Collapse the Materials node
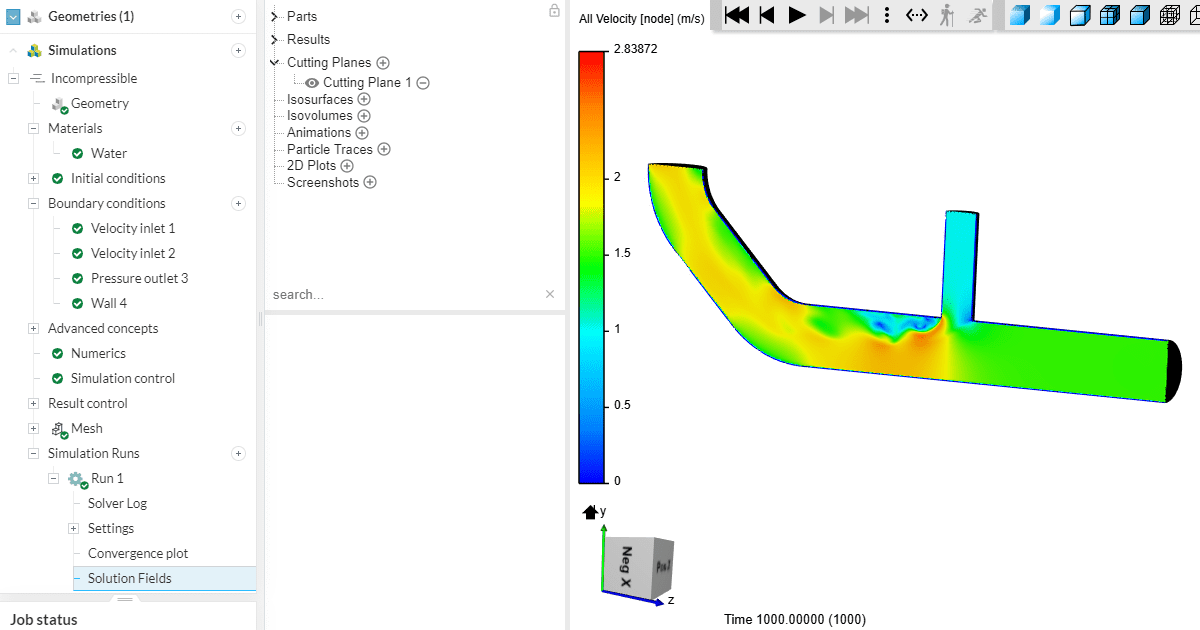Viewport: 1200px width, 630px height. coord(33,128)
